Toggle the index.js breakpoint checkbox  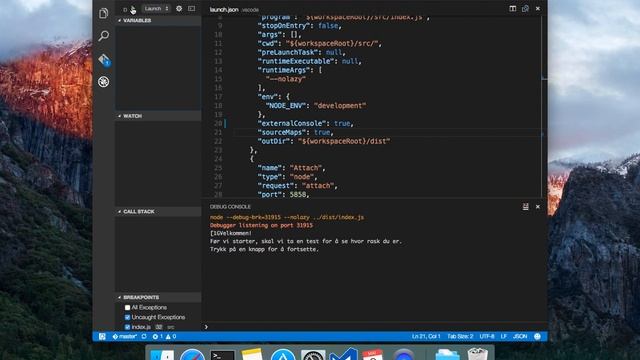pyautogui.click(x=127, y=327)
